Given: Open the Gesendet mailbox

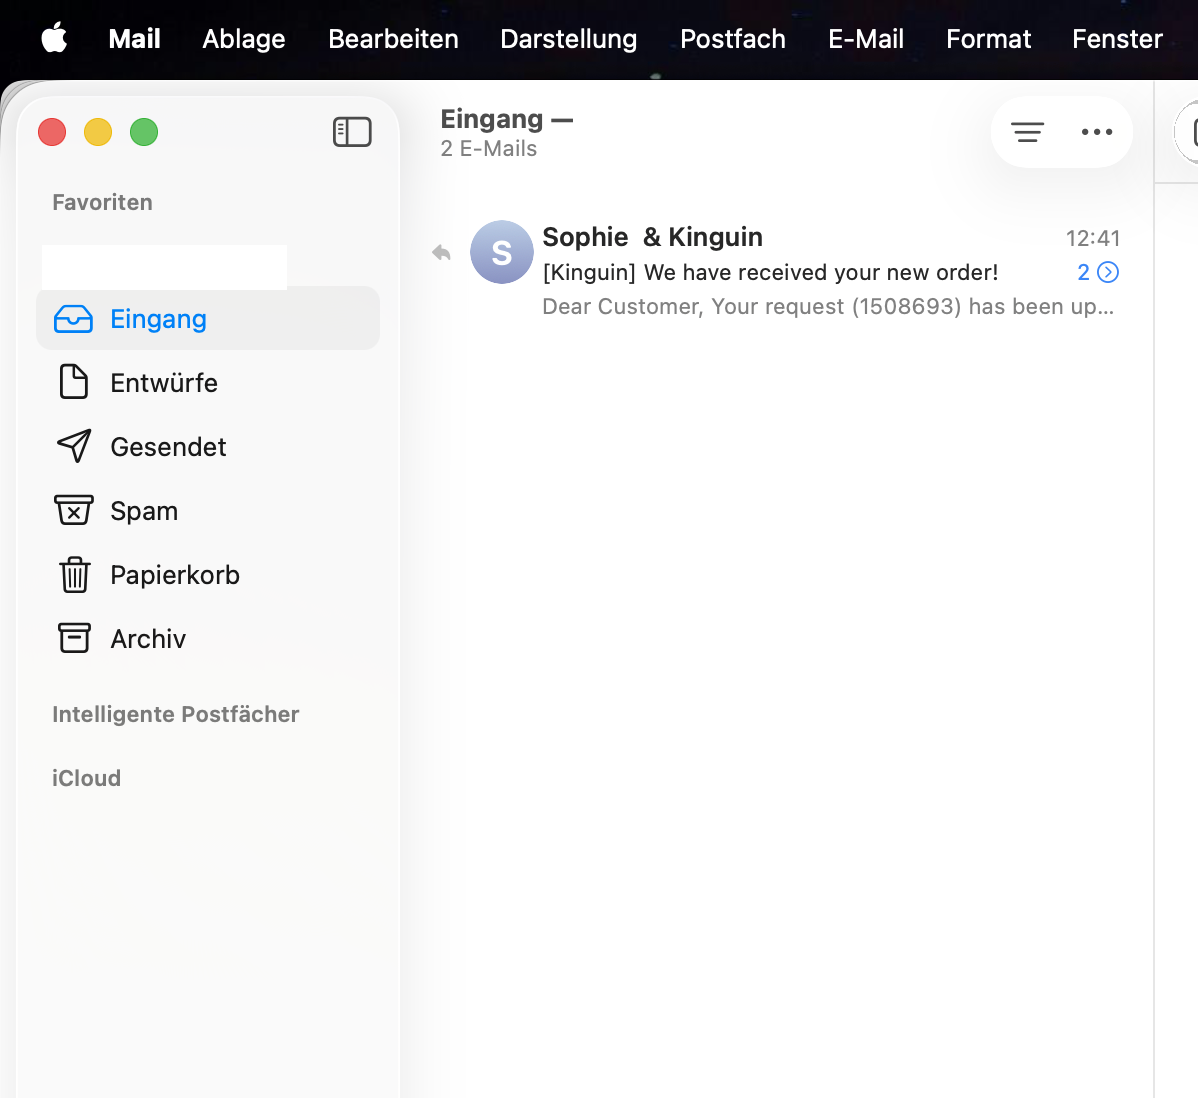Looking at the screenshot, I should pos(208,446).
